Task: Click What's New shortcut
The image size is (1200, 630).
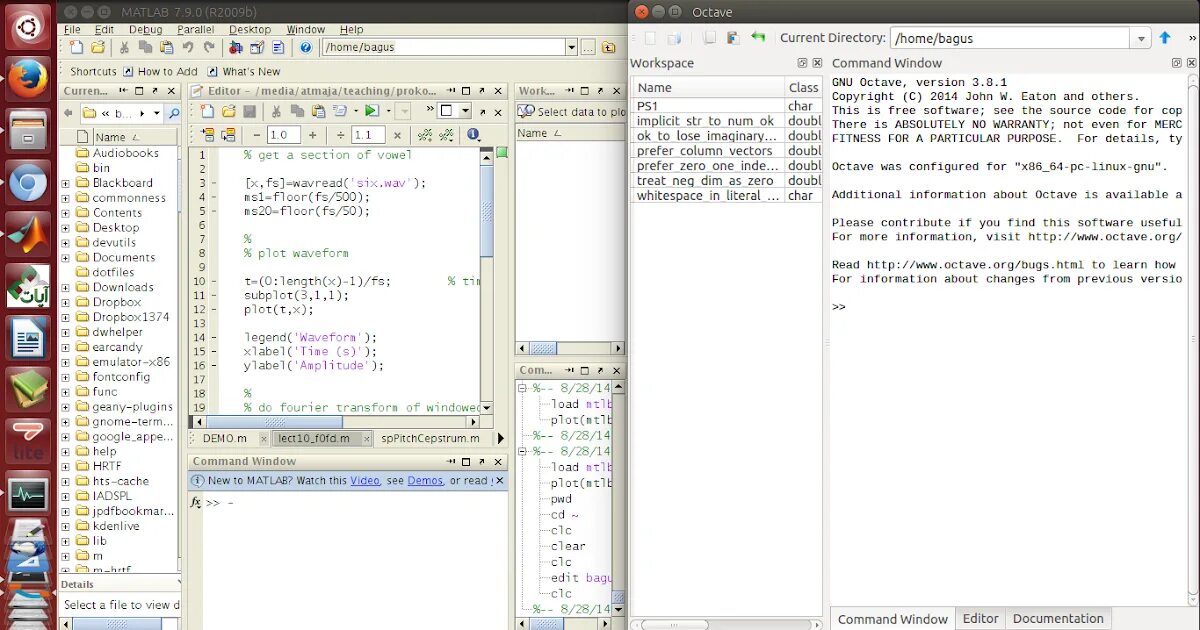Action: pos(244,72)
